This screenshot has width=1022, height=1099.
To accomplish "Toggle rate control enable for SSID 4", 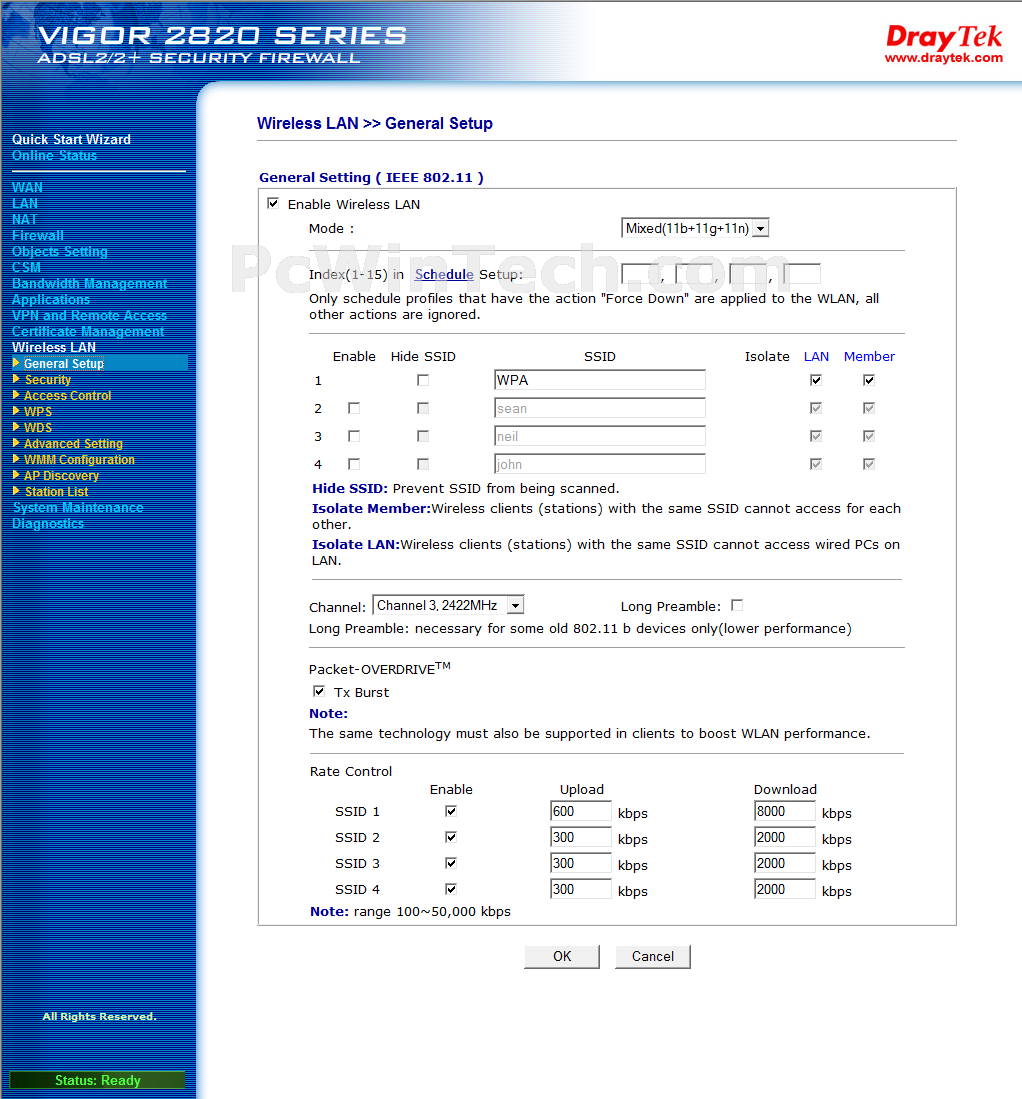I will pos(451,889).
